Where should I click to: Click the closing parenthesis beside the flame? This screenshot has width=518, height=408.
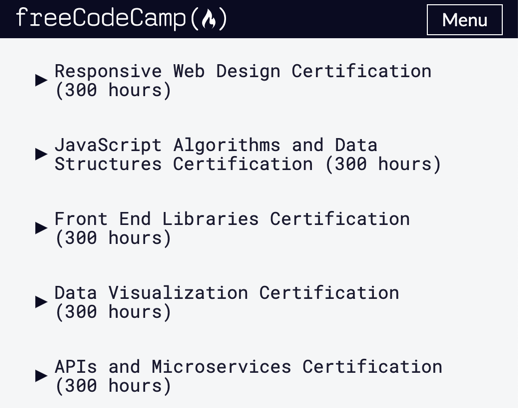(223, 19)
